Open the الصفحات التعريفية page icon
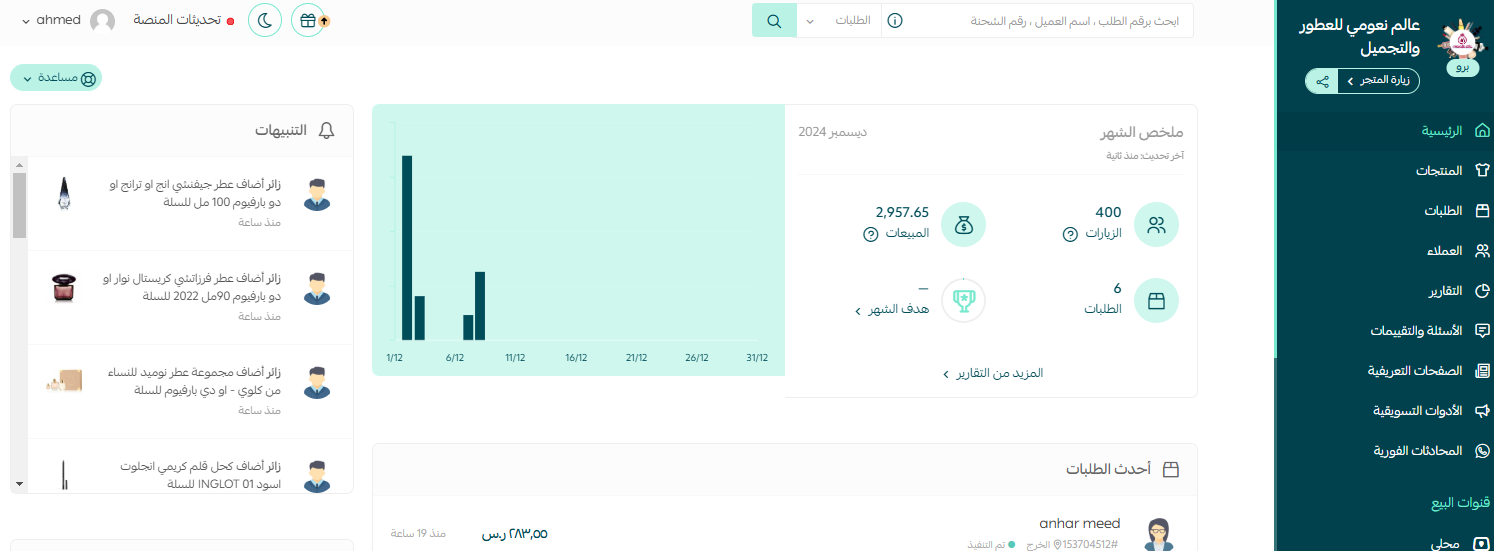Screen dimensions: 1494x551 click(x=1482, y=370)
